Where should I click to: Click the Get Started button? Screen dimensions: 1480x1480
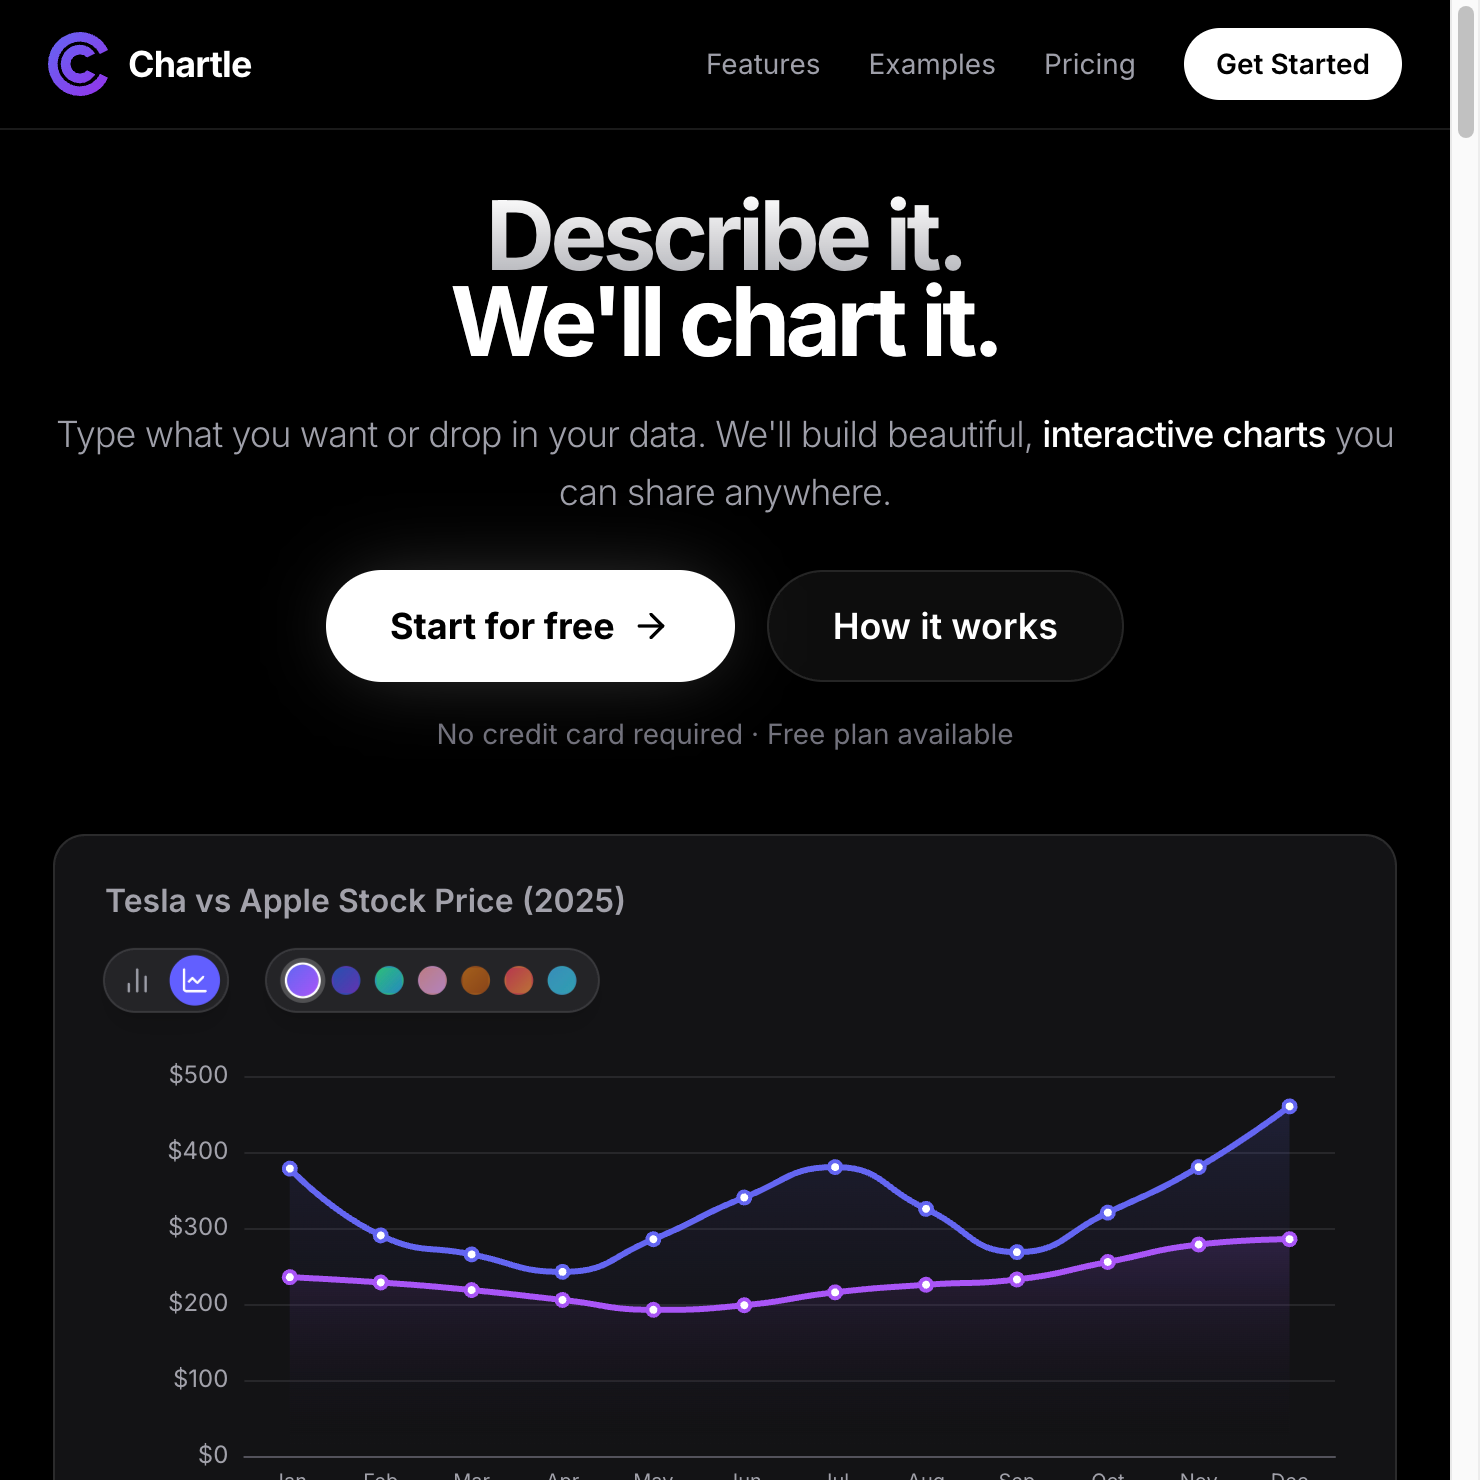1292,64
